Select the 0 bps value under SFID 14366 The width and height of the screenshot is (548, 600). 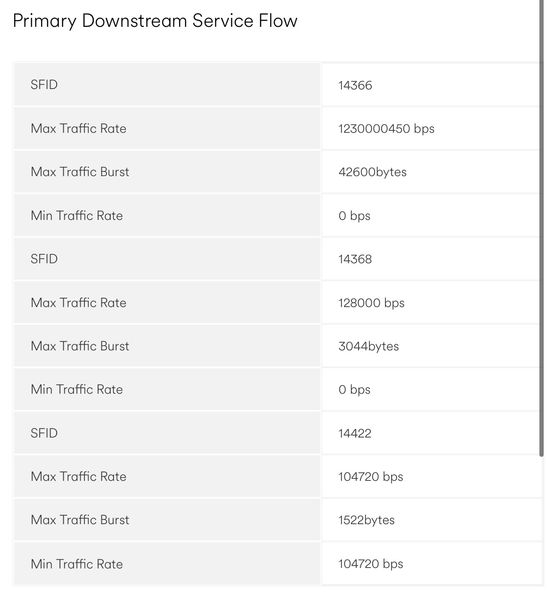coord(354,216)
